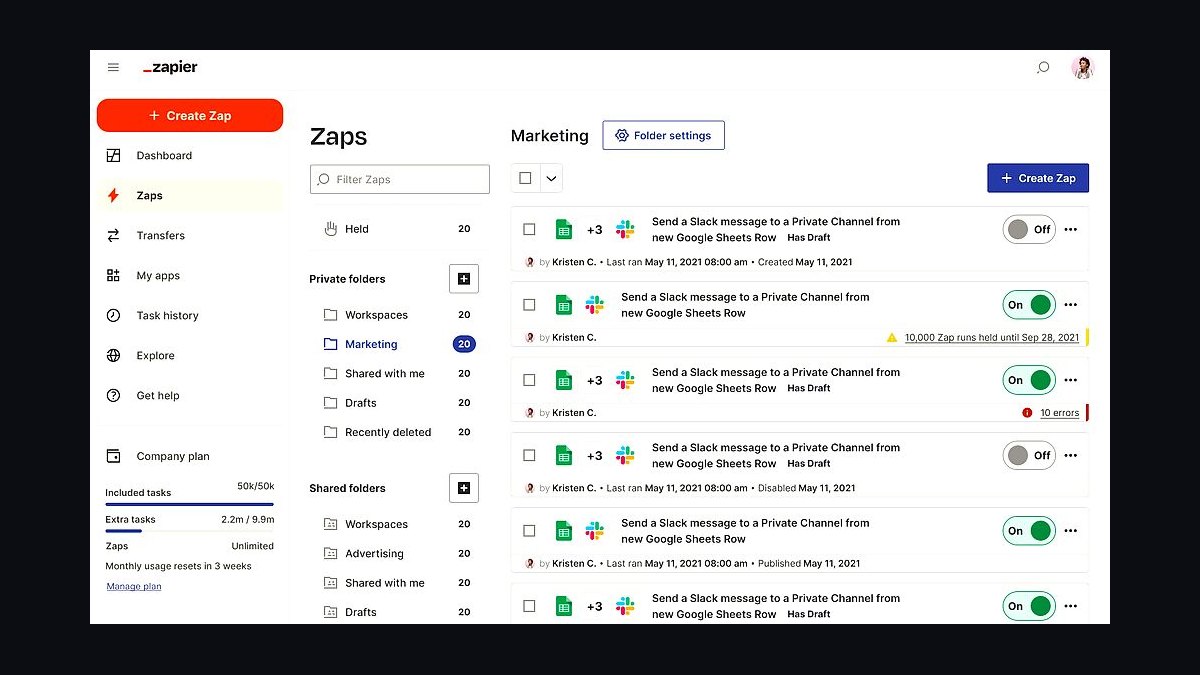Click the Held hand icon
Viewport: 1200px width, 675px height.
[331, 229]
